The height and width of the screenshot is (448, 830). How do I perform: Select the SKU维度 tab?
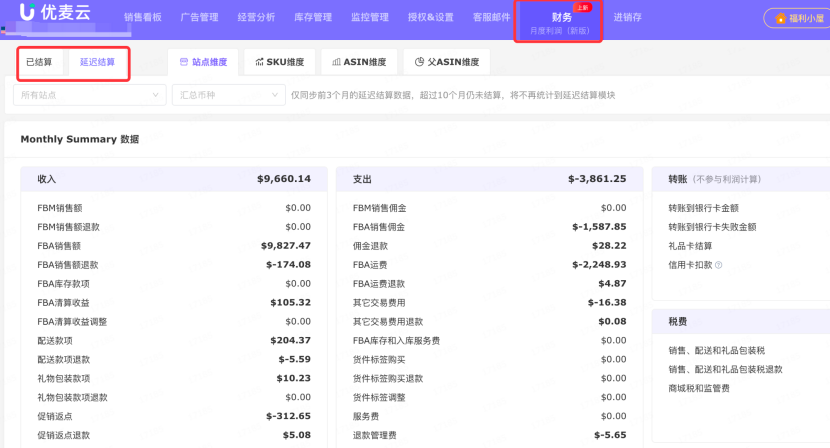point(280,62)
